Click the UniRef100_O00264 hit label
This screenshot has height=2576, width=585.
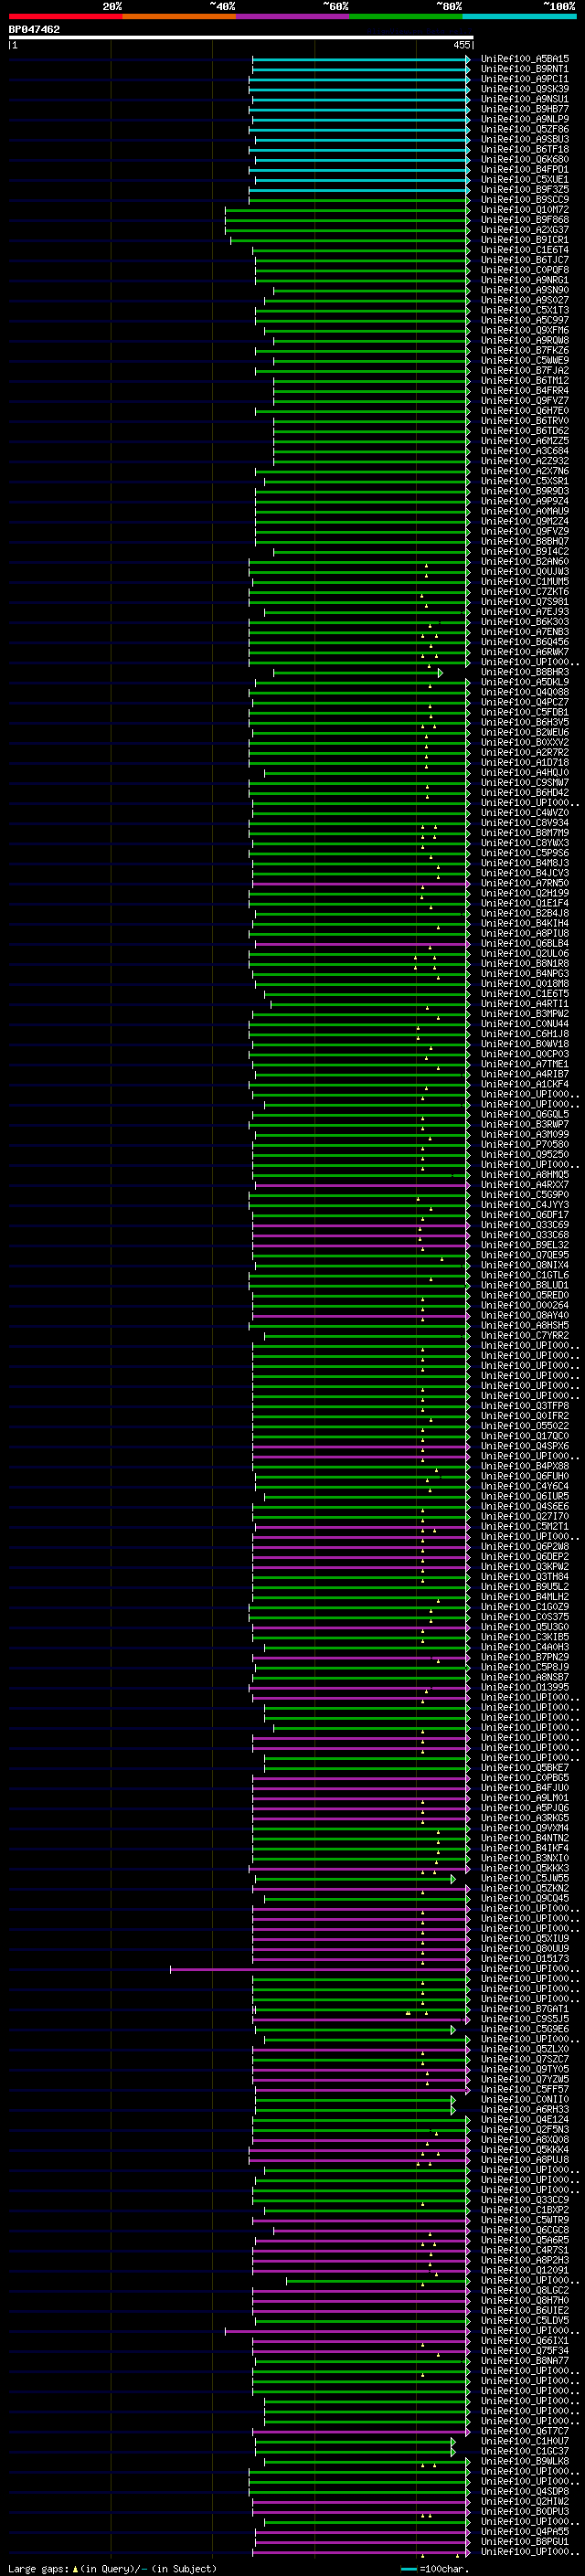pos(525,1305)
